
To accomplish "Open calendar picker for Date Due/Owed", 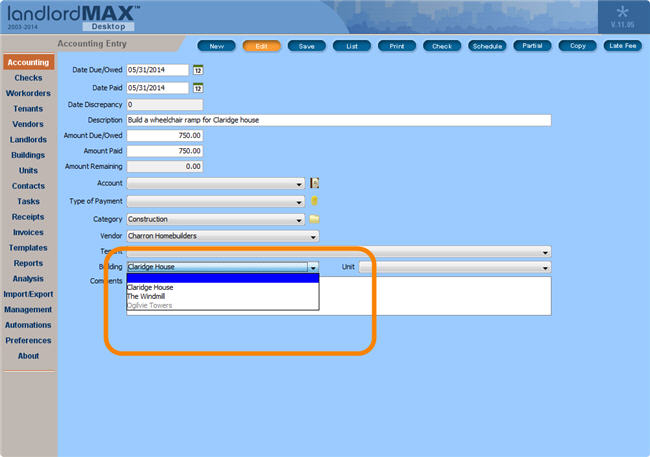I will [x=198, y=70].
